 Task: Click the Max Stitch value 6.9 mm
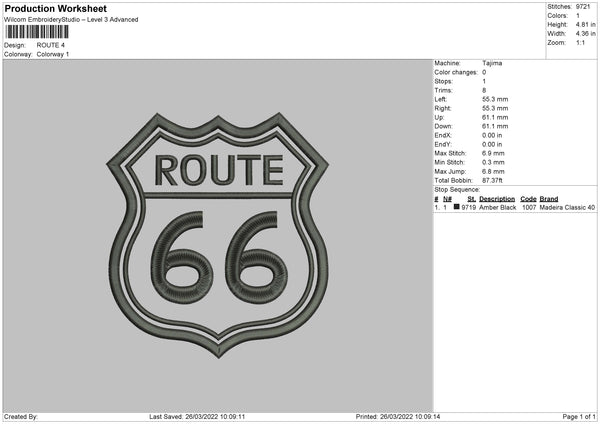point(493,153)
